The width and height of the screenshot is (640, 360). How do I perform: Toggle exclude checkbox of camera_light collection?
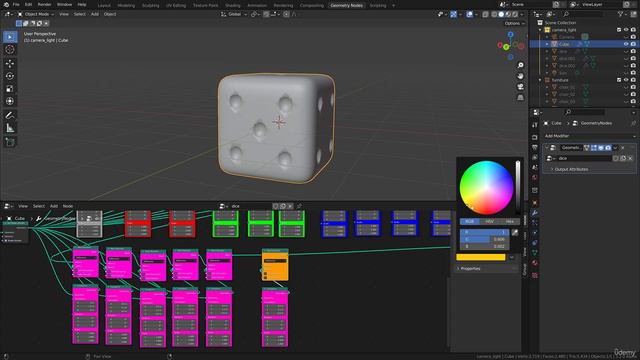click(x=619, y=30)
